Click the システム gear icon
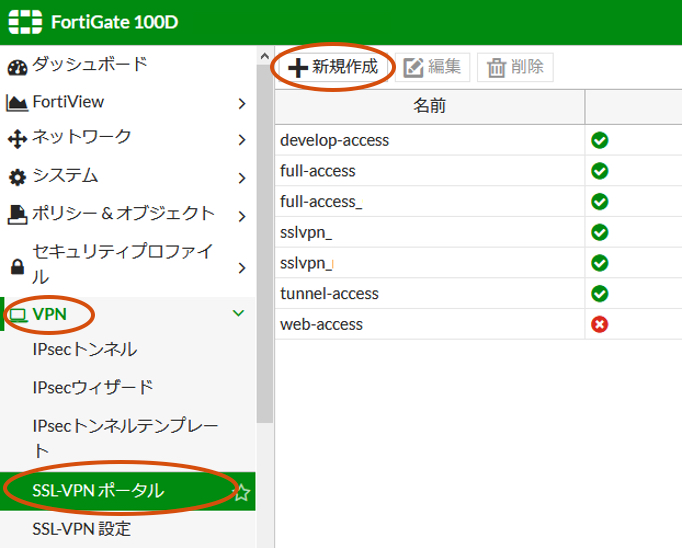Image resolution: width=682 pixels, height=548 pixels. click(x=17, y=177)
